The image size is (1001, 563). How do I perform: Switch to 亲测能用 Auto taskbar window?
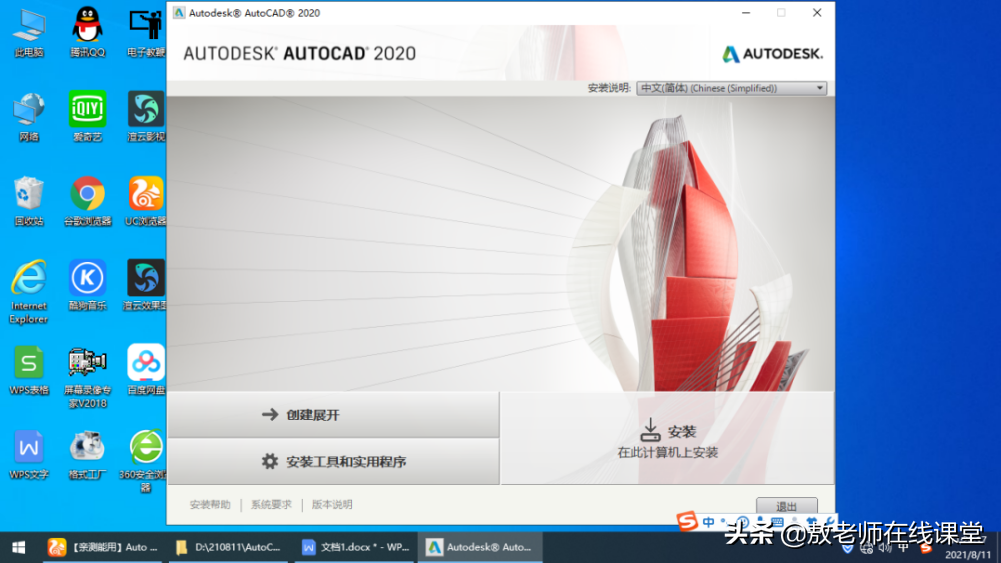coord(103,548)
